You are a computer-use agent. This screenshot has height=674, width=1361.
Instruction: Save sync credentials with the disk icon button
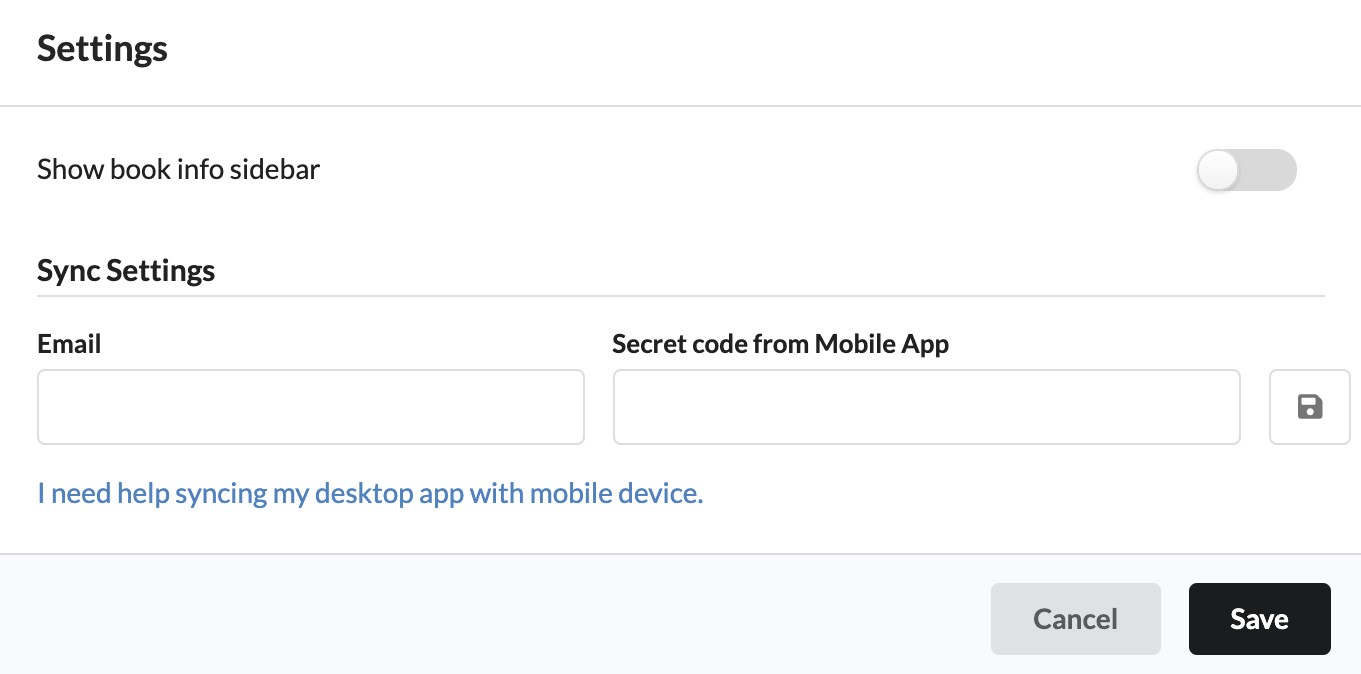1309,407
